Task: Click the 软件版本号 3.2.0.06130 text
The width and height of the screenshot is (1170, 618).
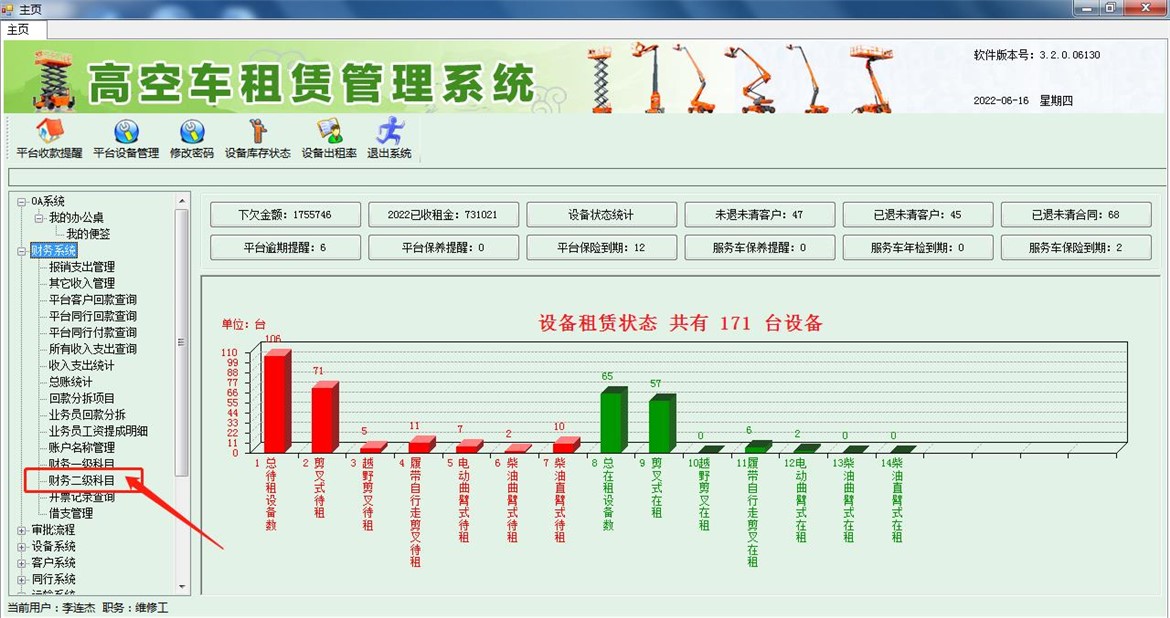Action: pyautogui.click(x=1036, y=54)
